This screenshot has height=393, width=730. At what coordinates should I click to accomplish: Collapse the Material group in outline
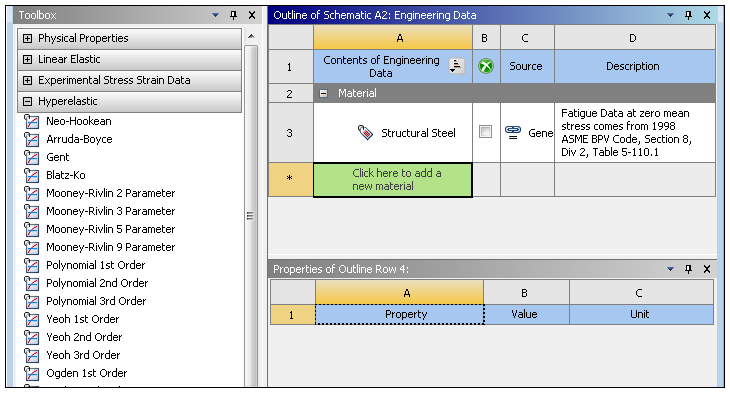324,93
